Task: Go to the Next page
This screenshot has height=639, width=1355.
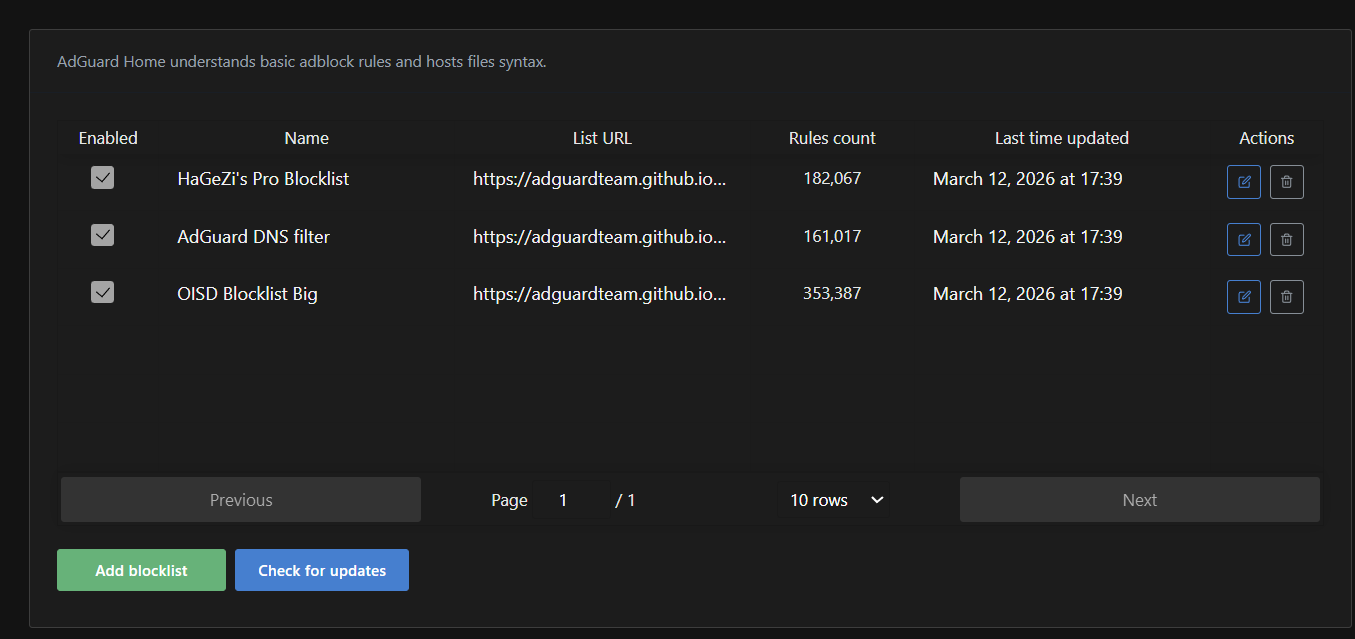Action: tap(1140, 500)
